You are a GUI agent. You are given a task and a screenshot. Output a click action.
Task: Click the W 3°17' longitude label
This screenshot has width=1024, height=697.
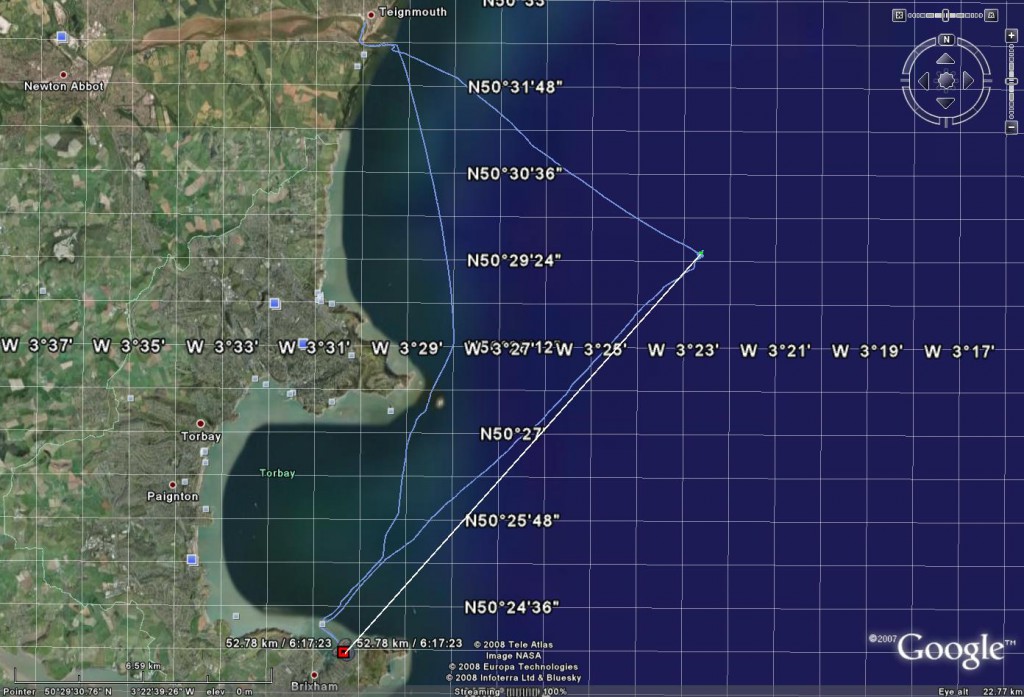[x=959, y=351]
